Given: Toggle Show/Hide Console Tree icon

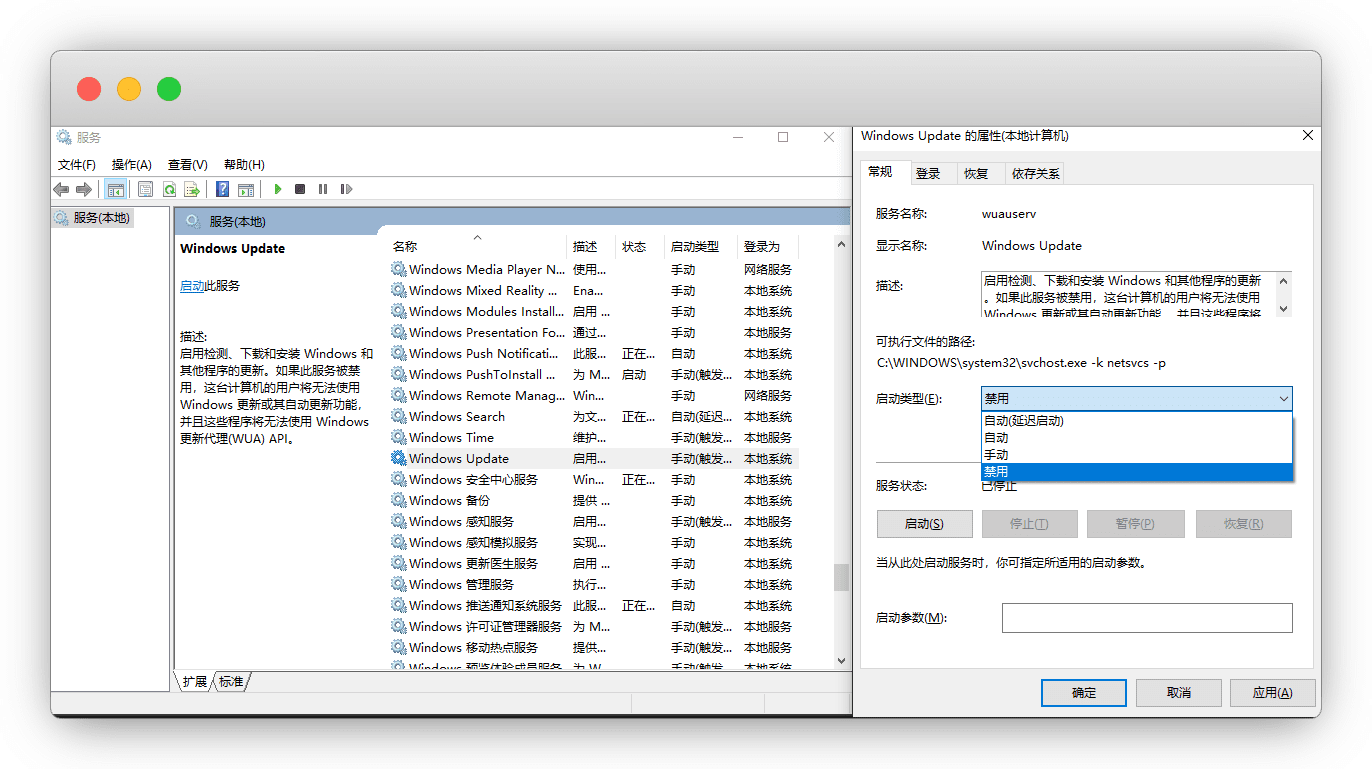Looking at the screenshot, I should click(116, 189).
